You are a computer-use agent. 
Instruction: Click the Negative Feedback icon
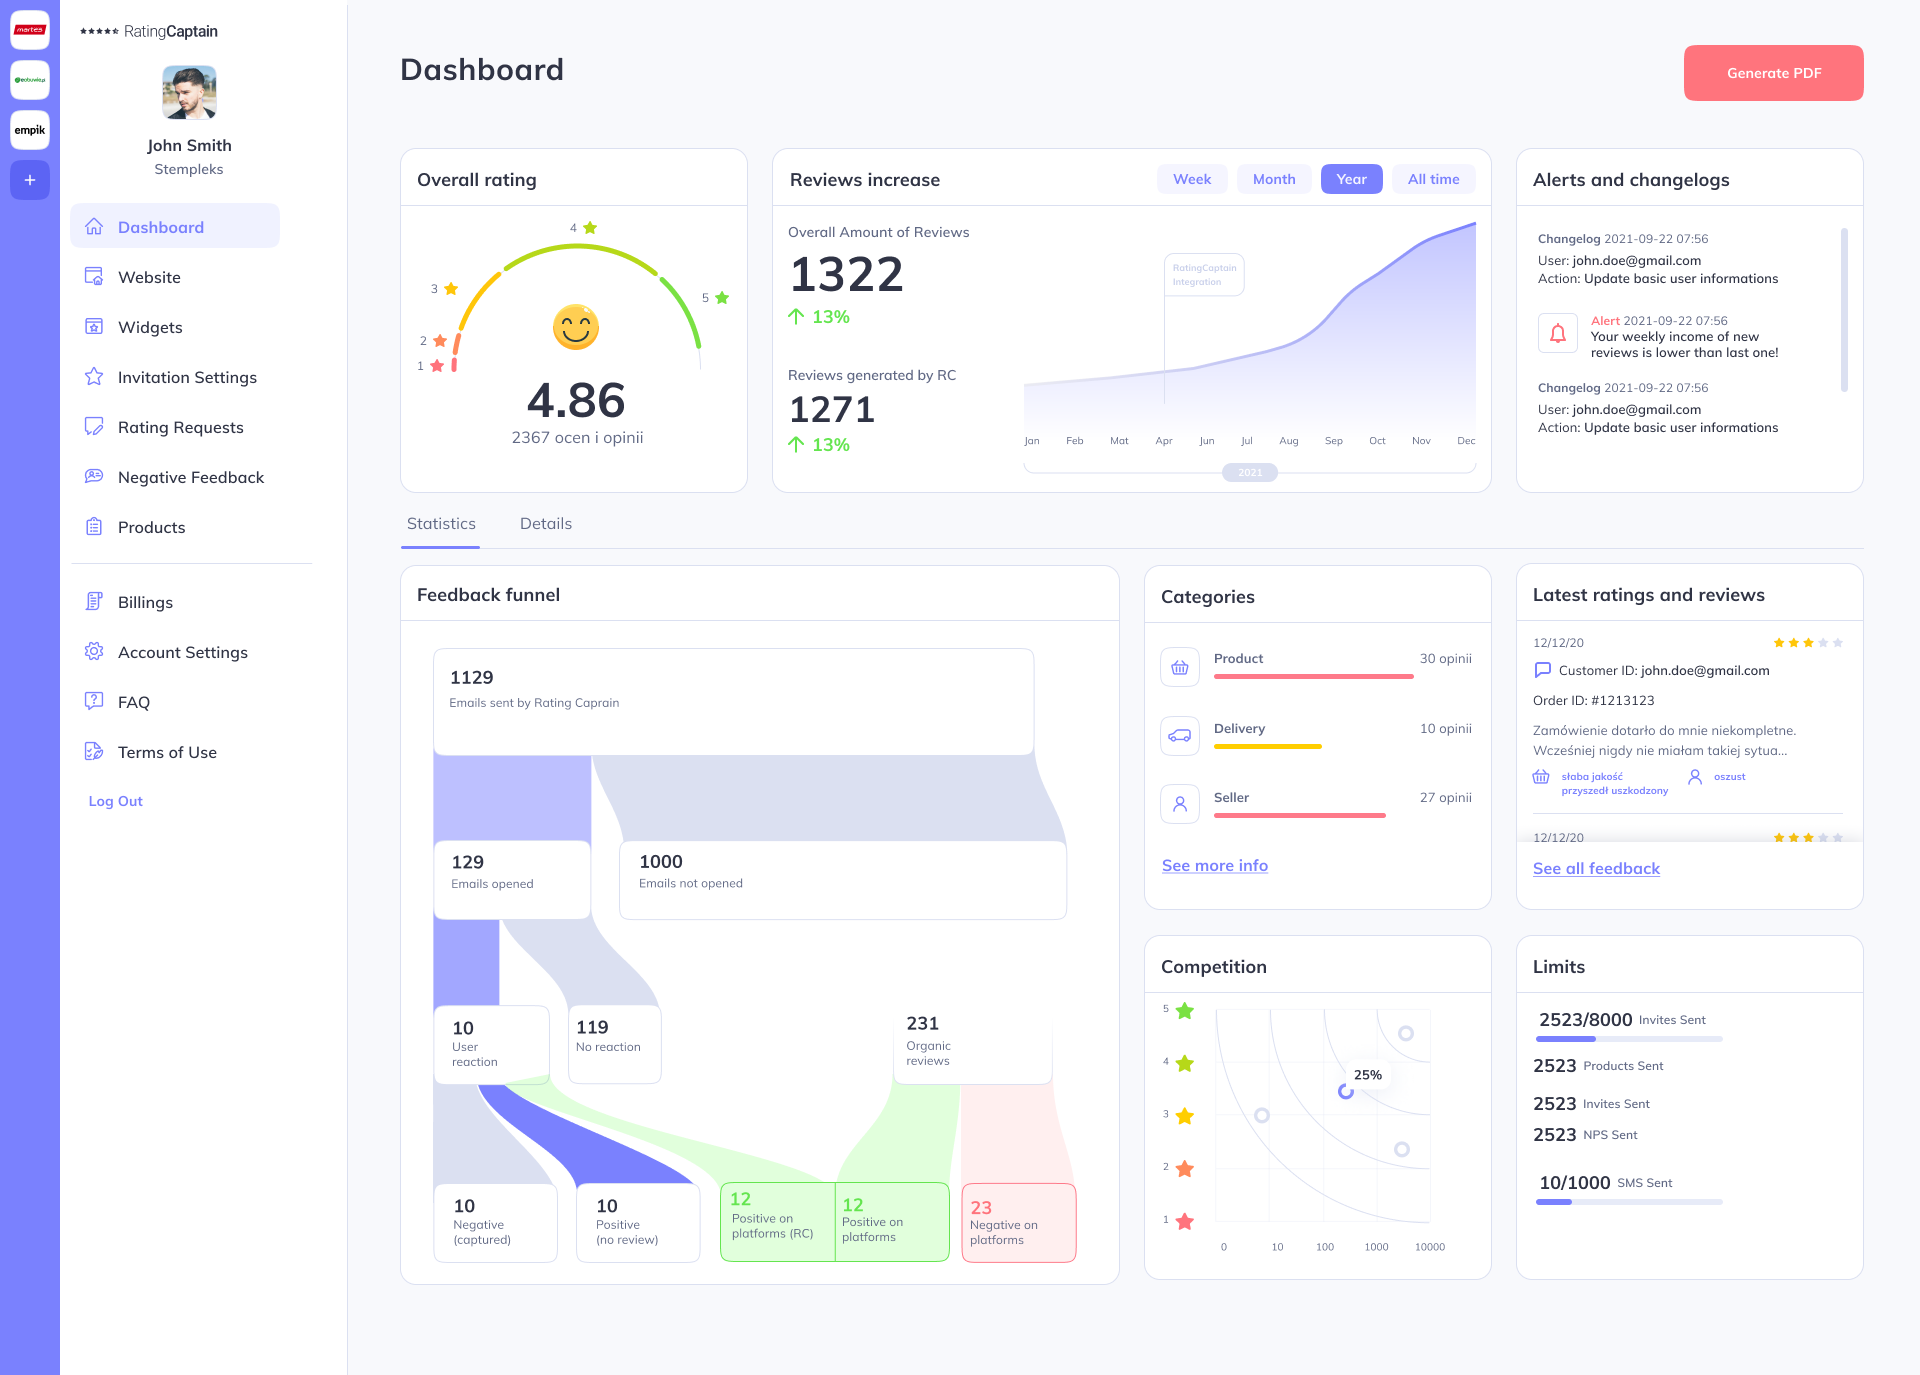click(94, 477)
